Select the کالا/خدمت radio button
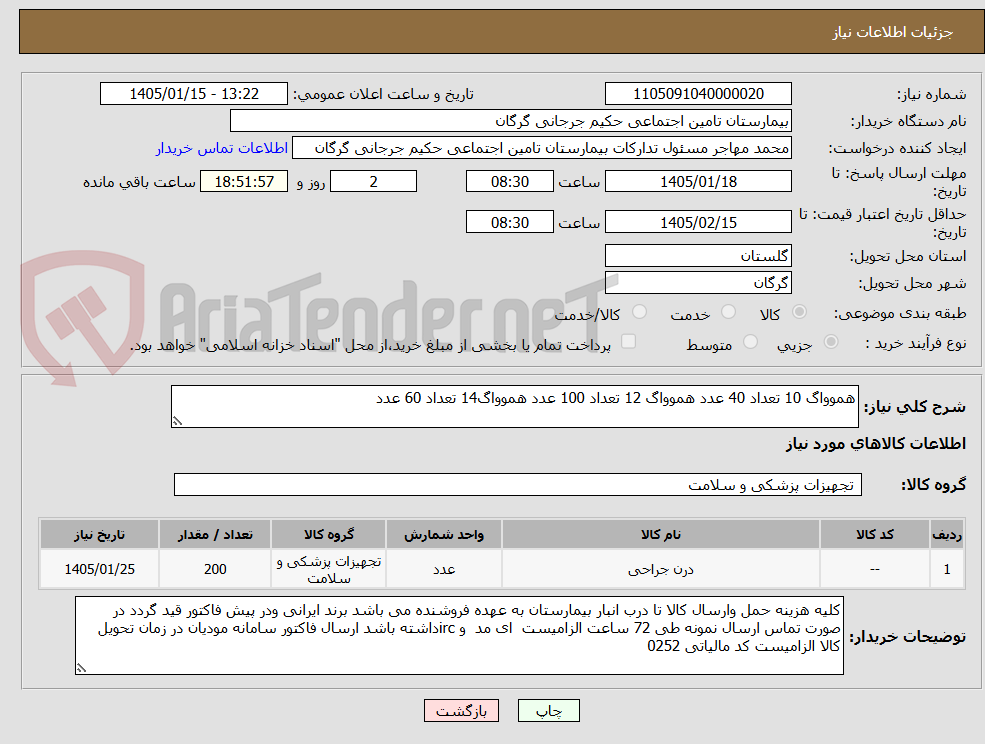 [x=639, y=312]
